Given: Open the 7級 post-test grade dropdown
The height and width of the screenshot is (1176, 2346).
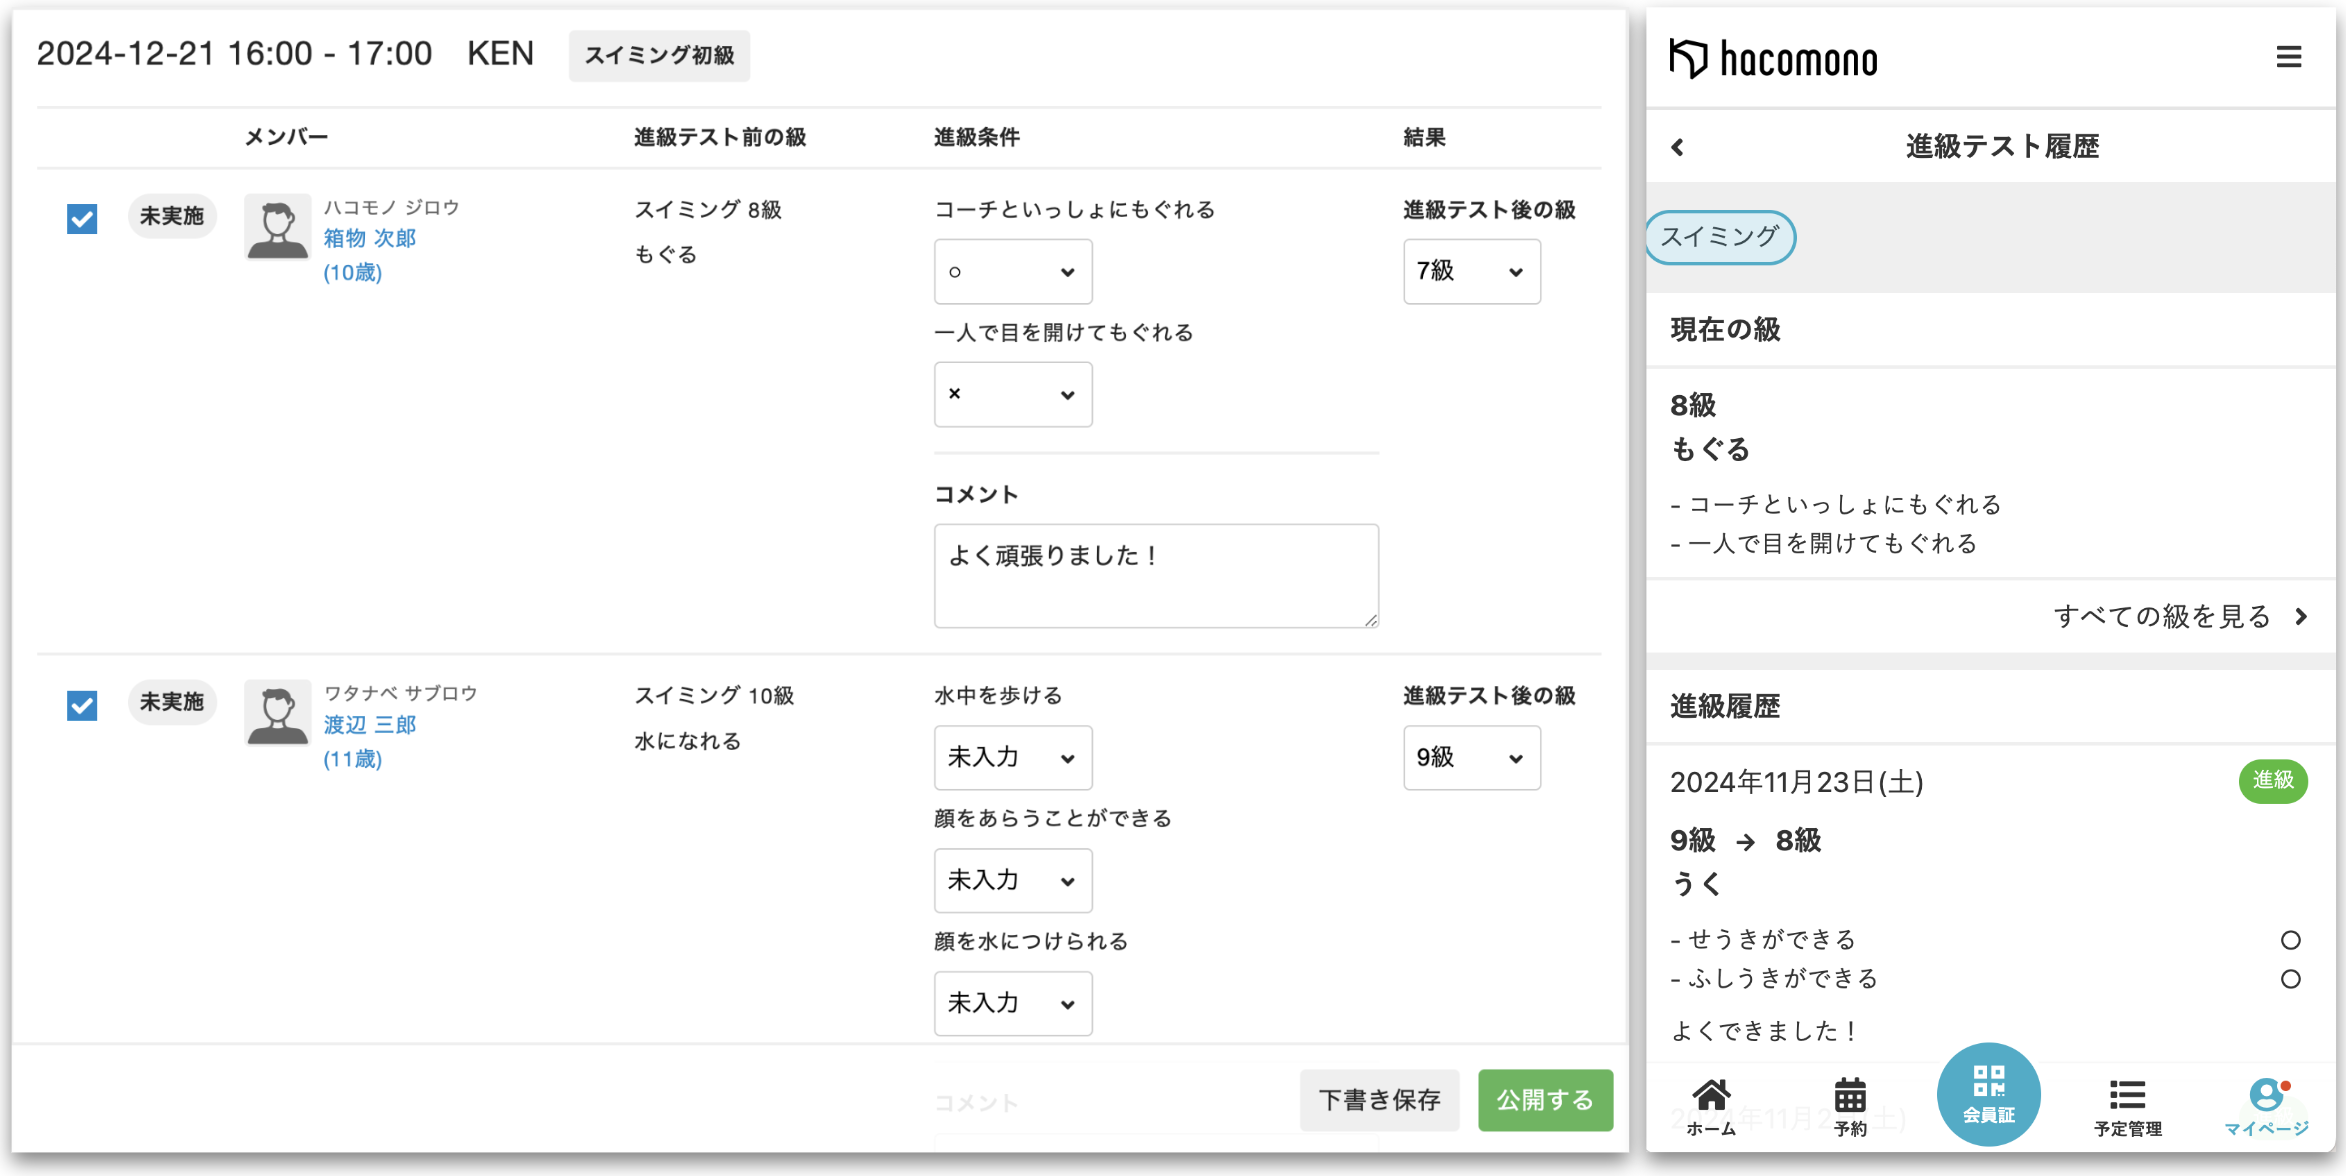Looking at the screenshot, I should (1471, 272).
